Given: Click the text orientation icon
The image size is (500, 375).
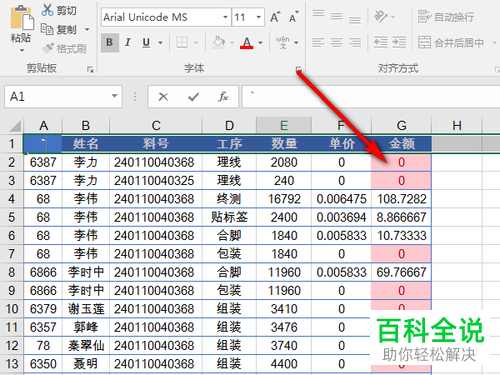Looking at the screenshot, I should coord(381,16).
